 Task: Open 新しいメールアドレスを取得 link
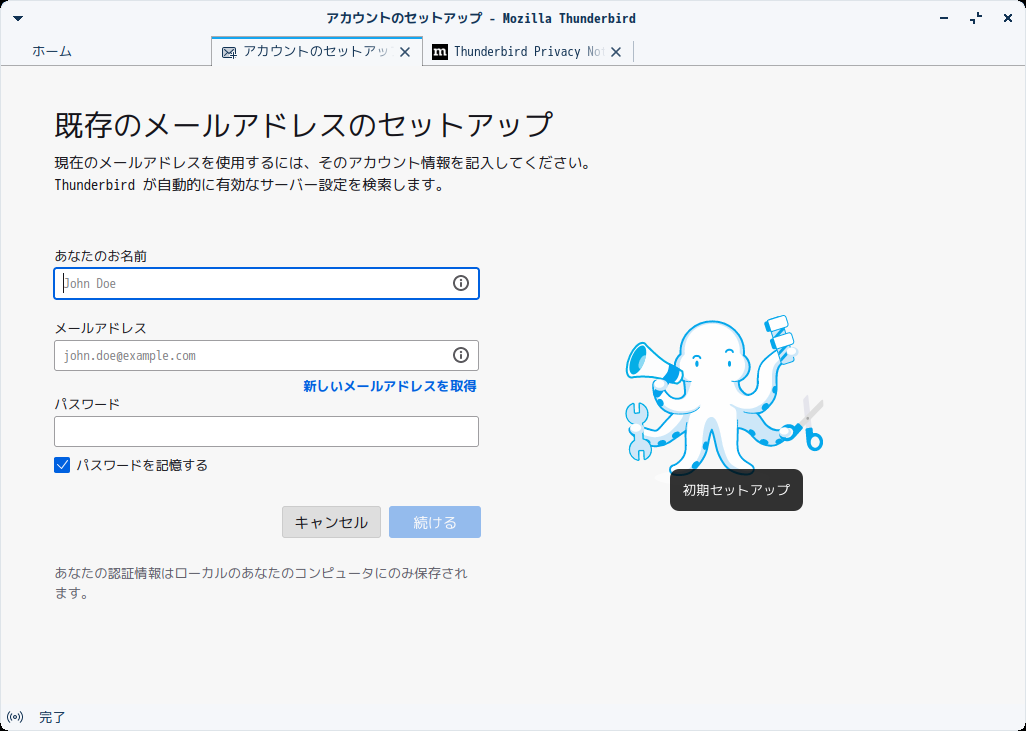[389, 386]
